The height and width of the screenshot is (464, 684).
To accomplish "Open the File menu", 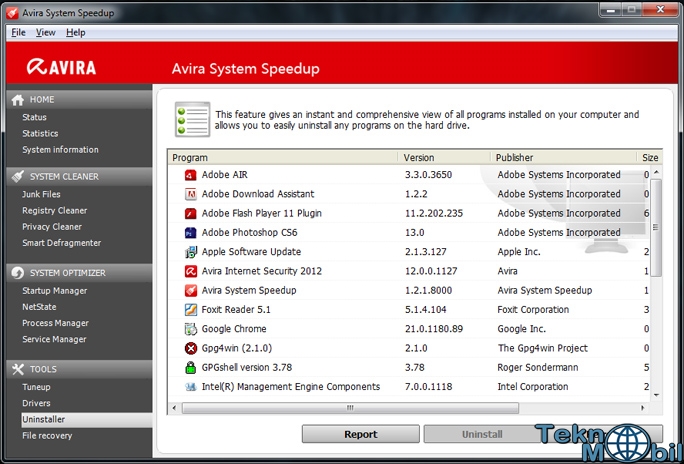I will click(18, 32).
